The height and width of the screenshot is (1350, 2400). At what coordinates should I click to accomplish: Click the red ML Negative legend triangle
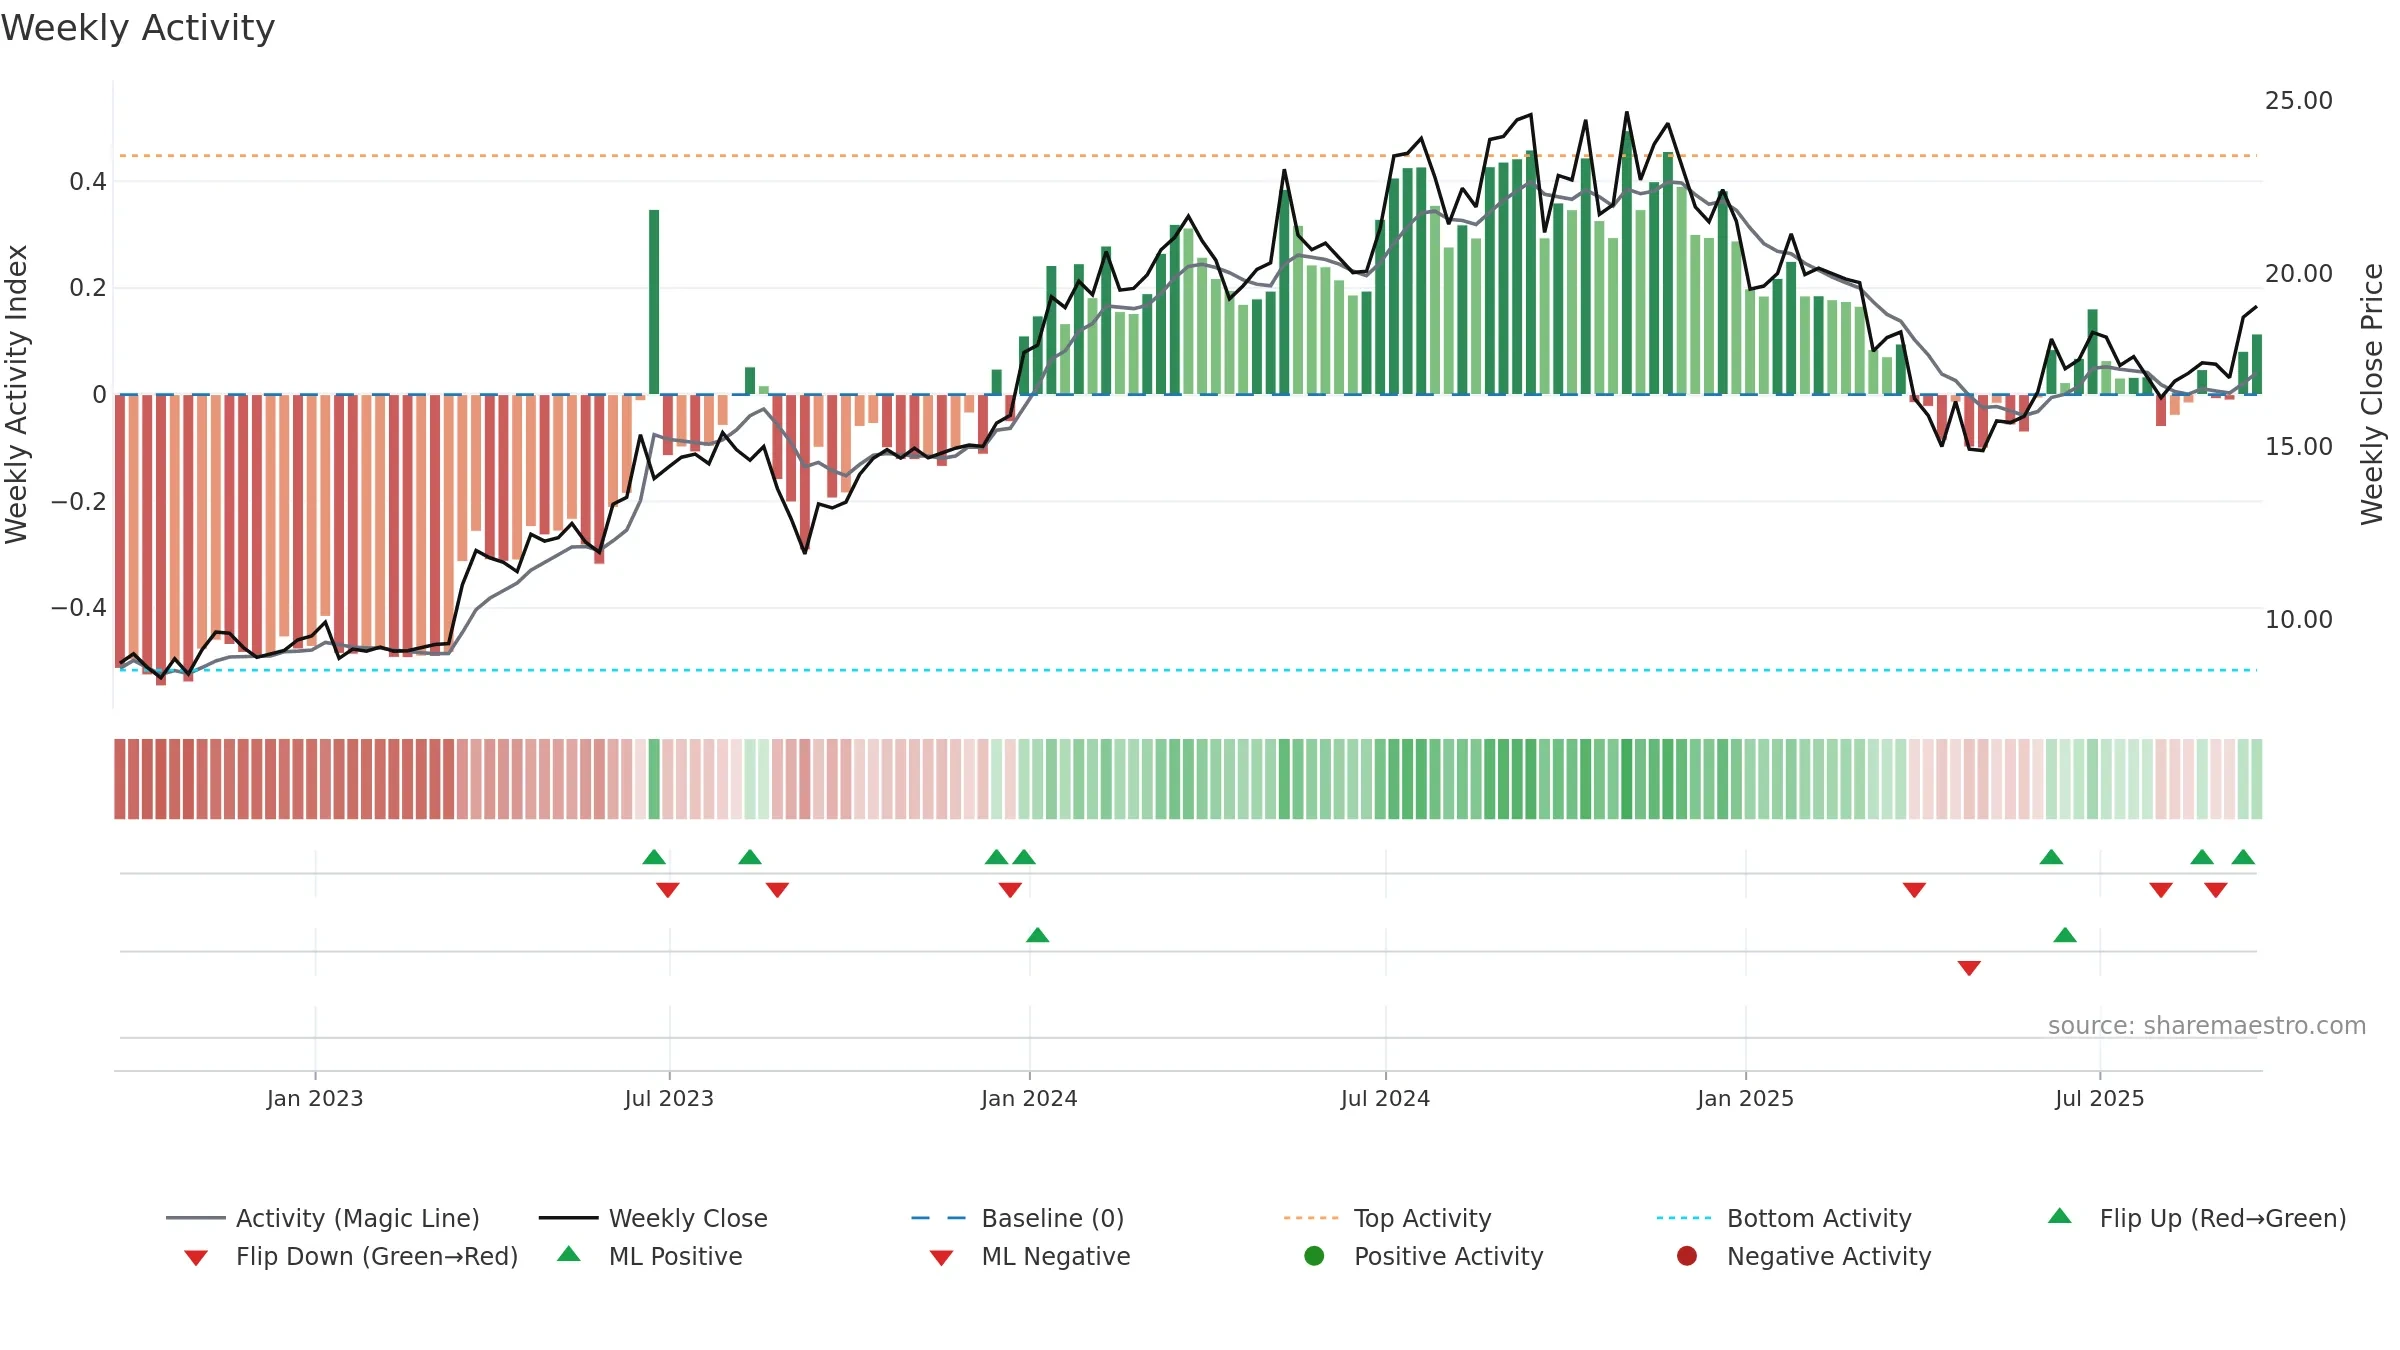click(x=941, y=1258)
